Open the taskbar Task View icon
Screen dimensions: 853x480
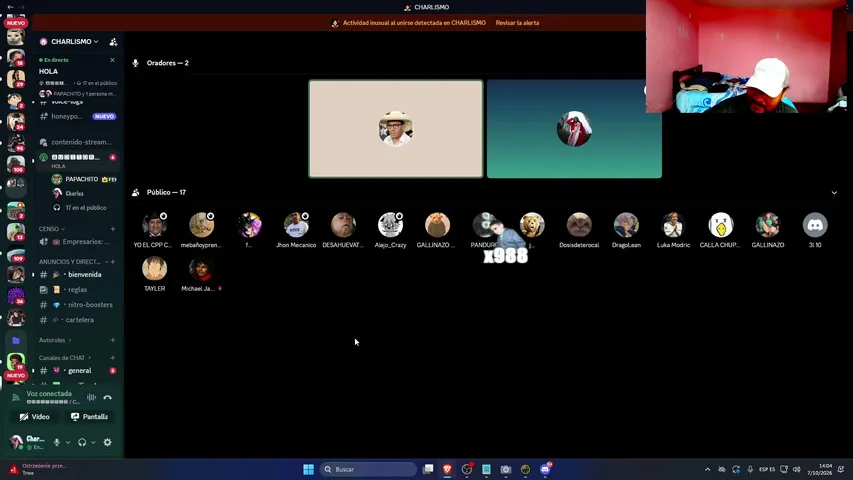[x=428, y=469]
